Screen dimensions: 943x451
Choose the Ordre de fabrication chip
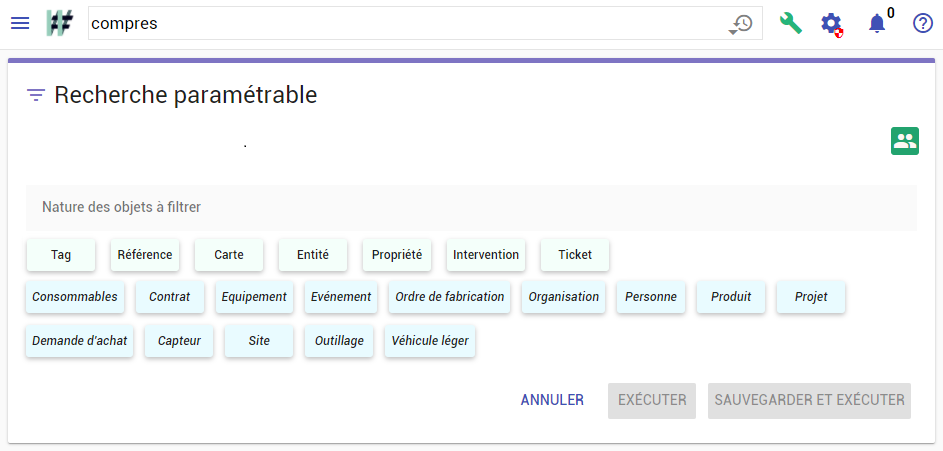tap(450, 297)
